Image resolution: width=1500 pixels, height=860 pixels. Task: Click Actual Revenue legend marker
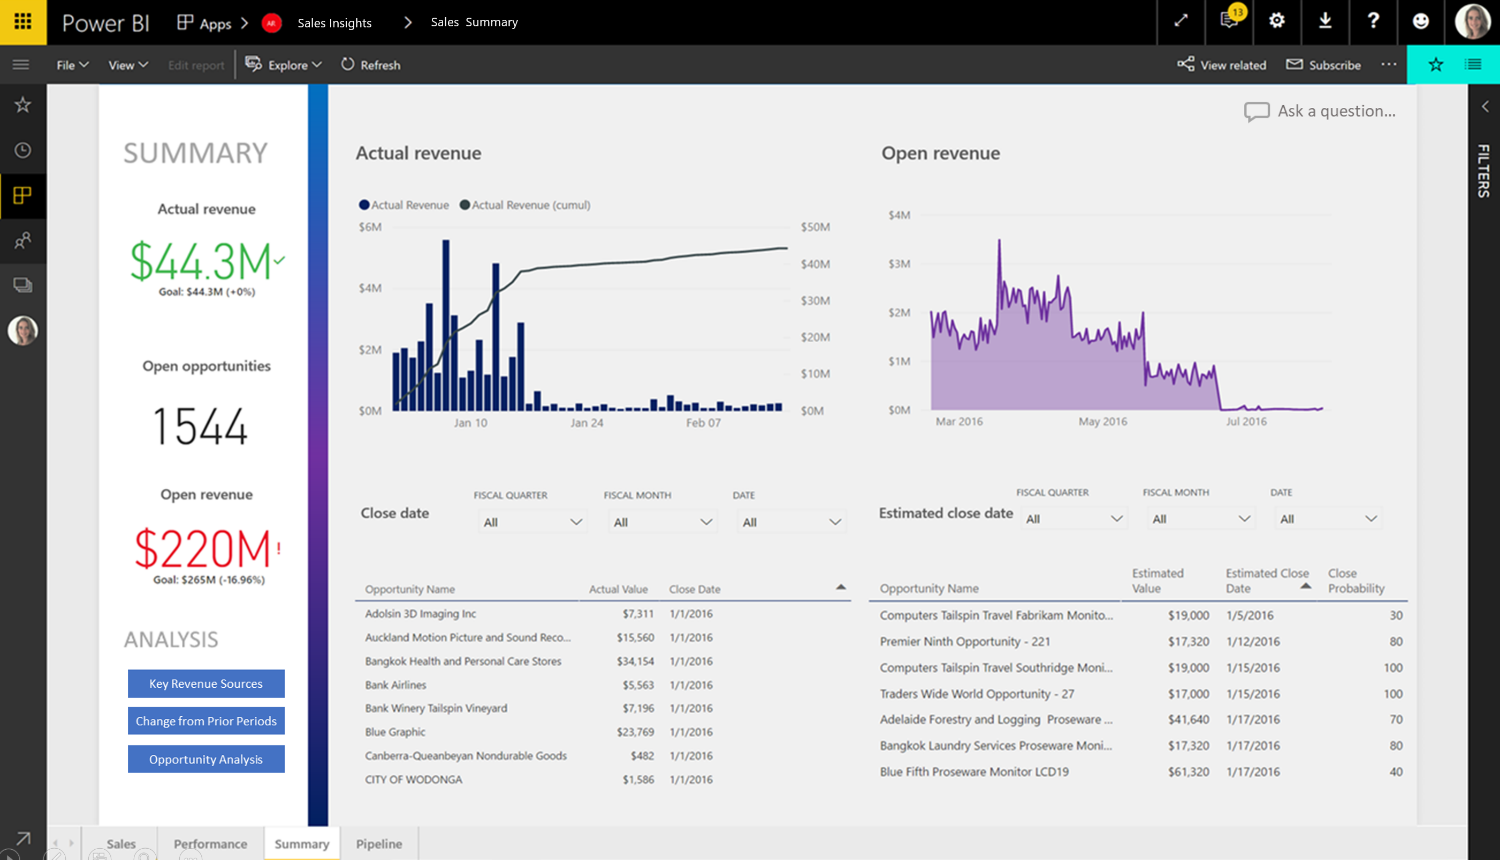(x=364, y=205)
